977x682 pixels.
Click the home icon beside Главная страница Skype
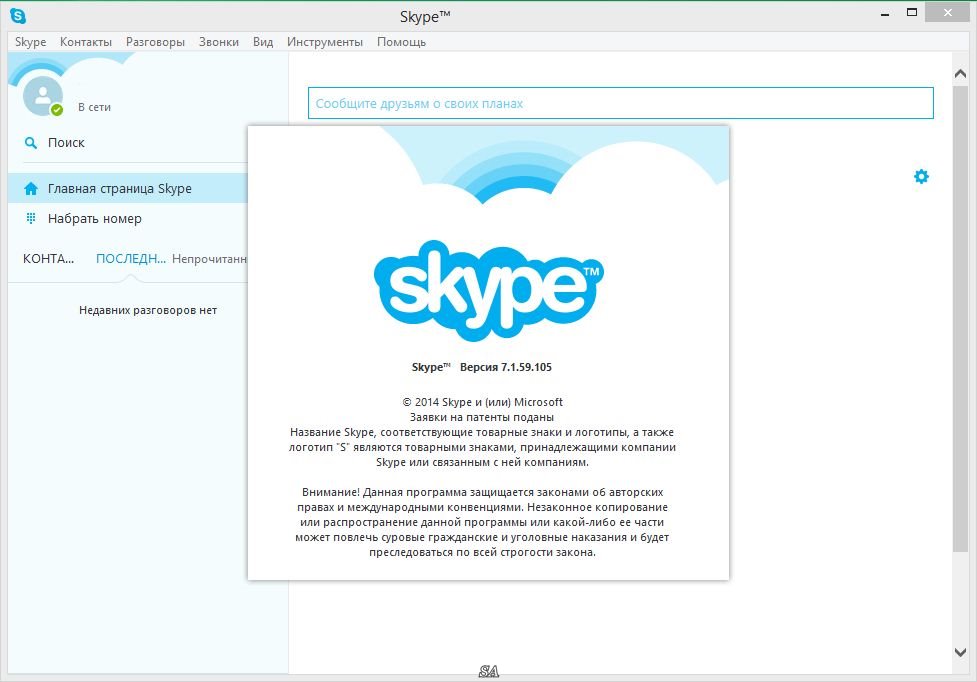31,189
